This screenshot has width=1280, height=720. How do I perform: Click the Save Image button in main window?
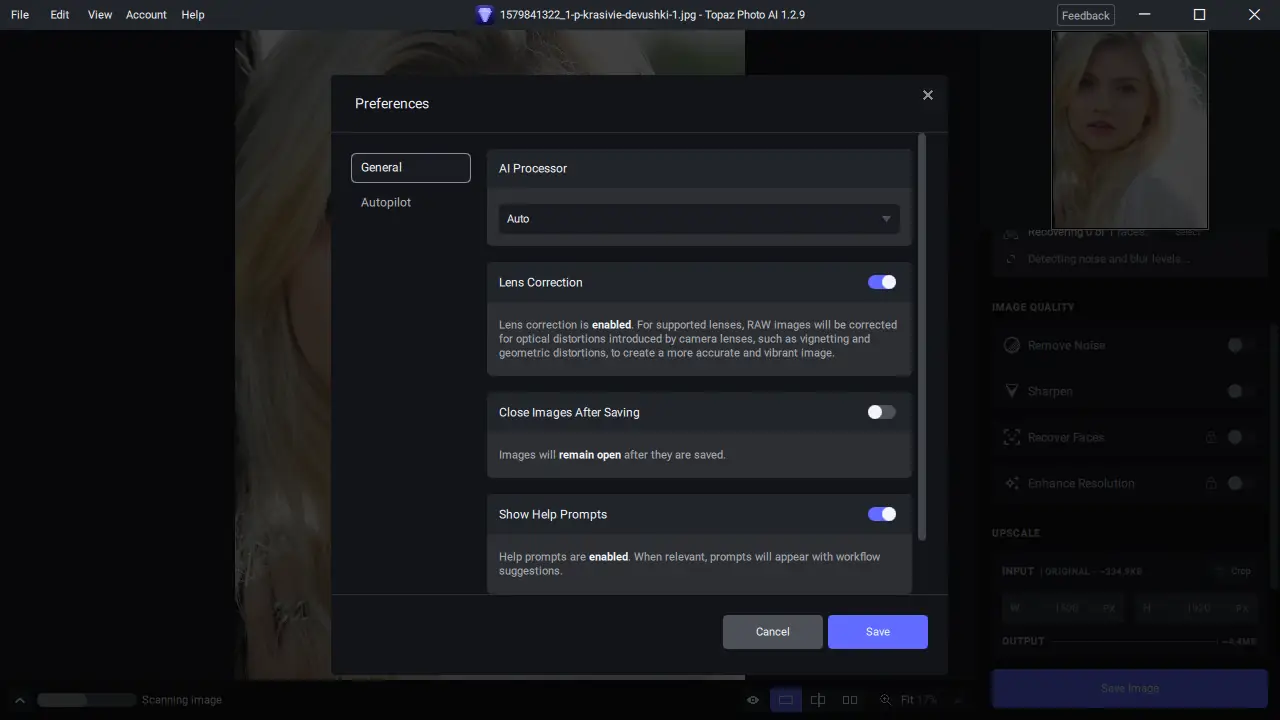(1130, 688)
